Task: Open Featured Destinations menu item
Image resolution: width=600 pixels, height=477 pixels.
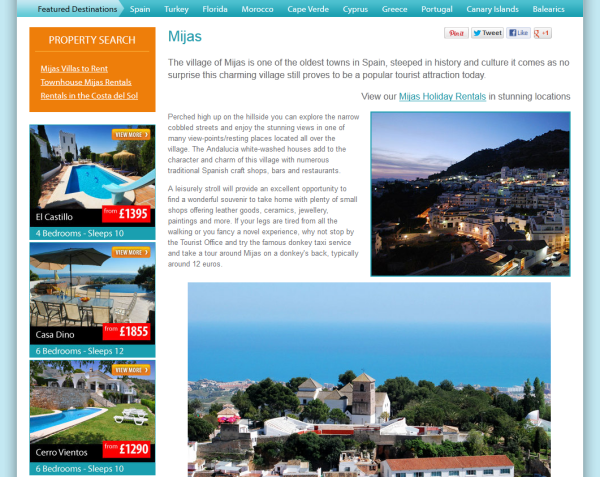Action: [x=77, y=9]
